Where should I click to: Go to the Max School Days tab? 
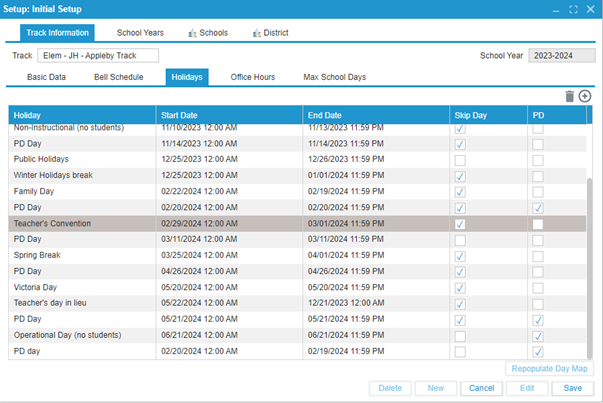[333, 76]
